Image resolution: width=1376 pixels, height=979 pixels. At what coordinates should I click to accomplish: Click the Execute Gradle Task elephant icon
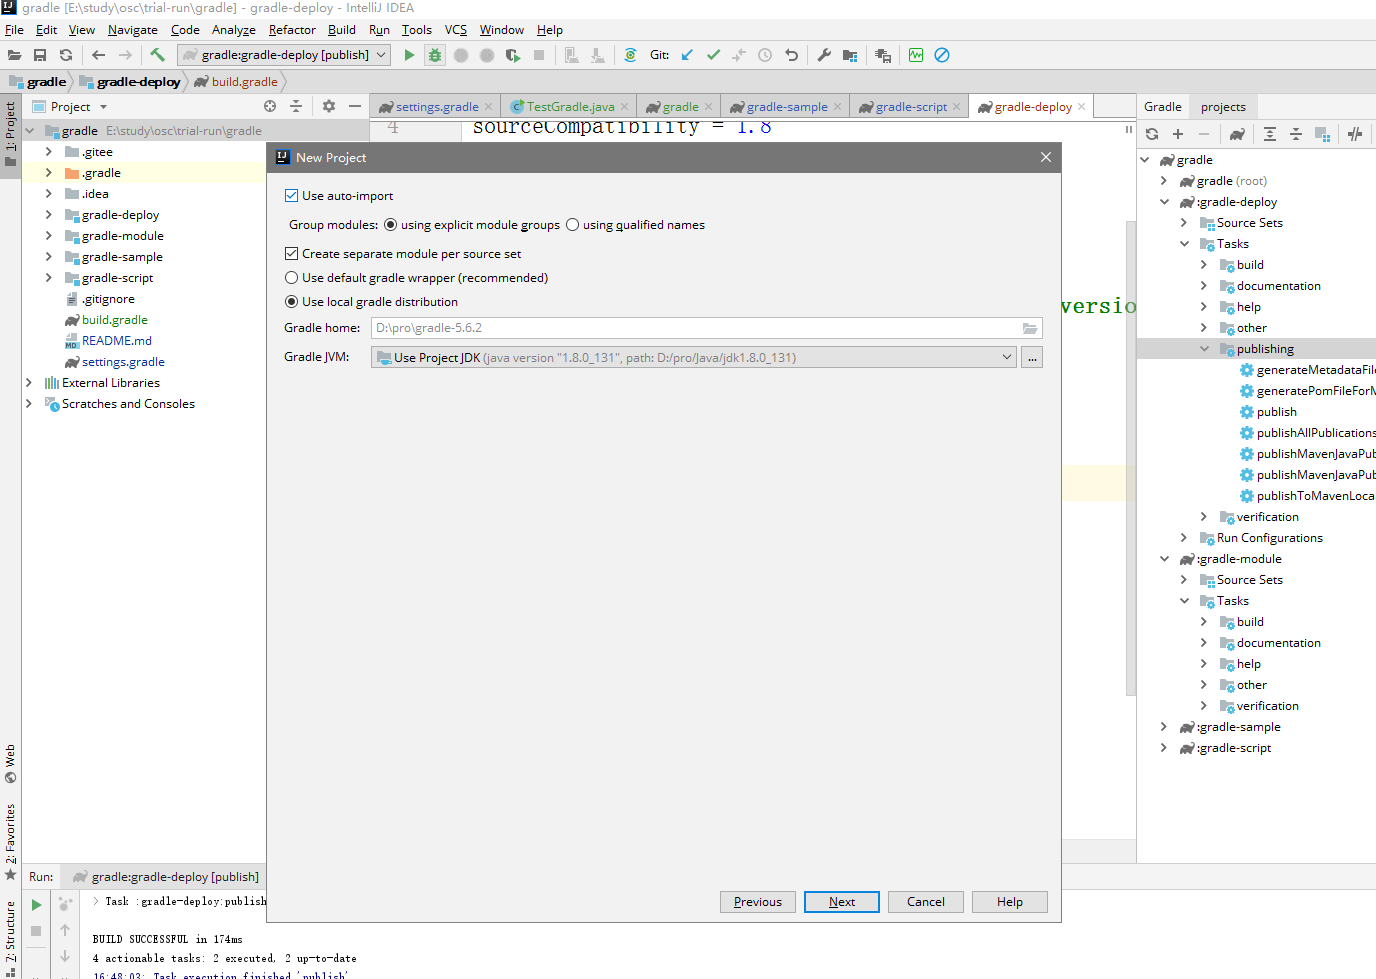coord(1237,134)
